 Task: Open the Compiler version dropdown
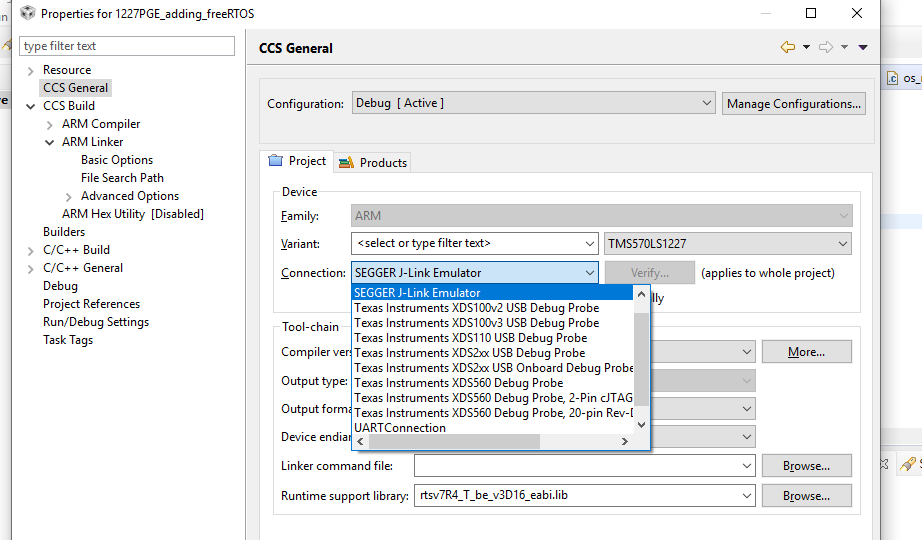pyautogui.click(x=746, y=352)
